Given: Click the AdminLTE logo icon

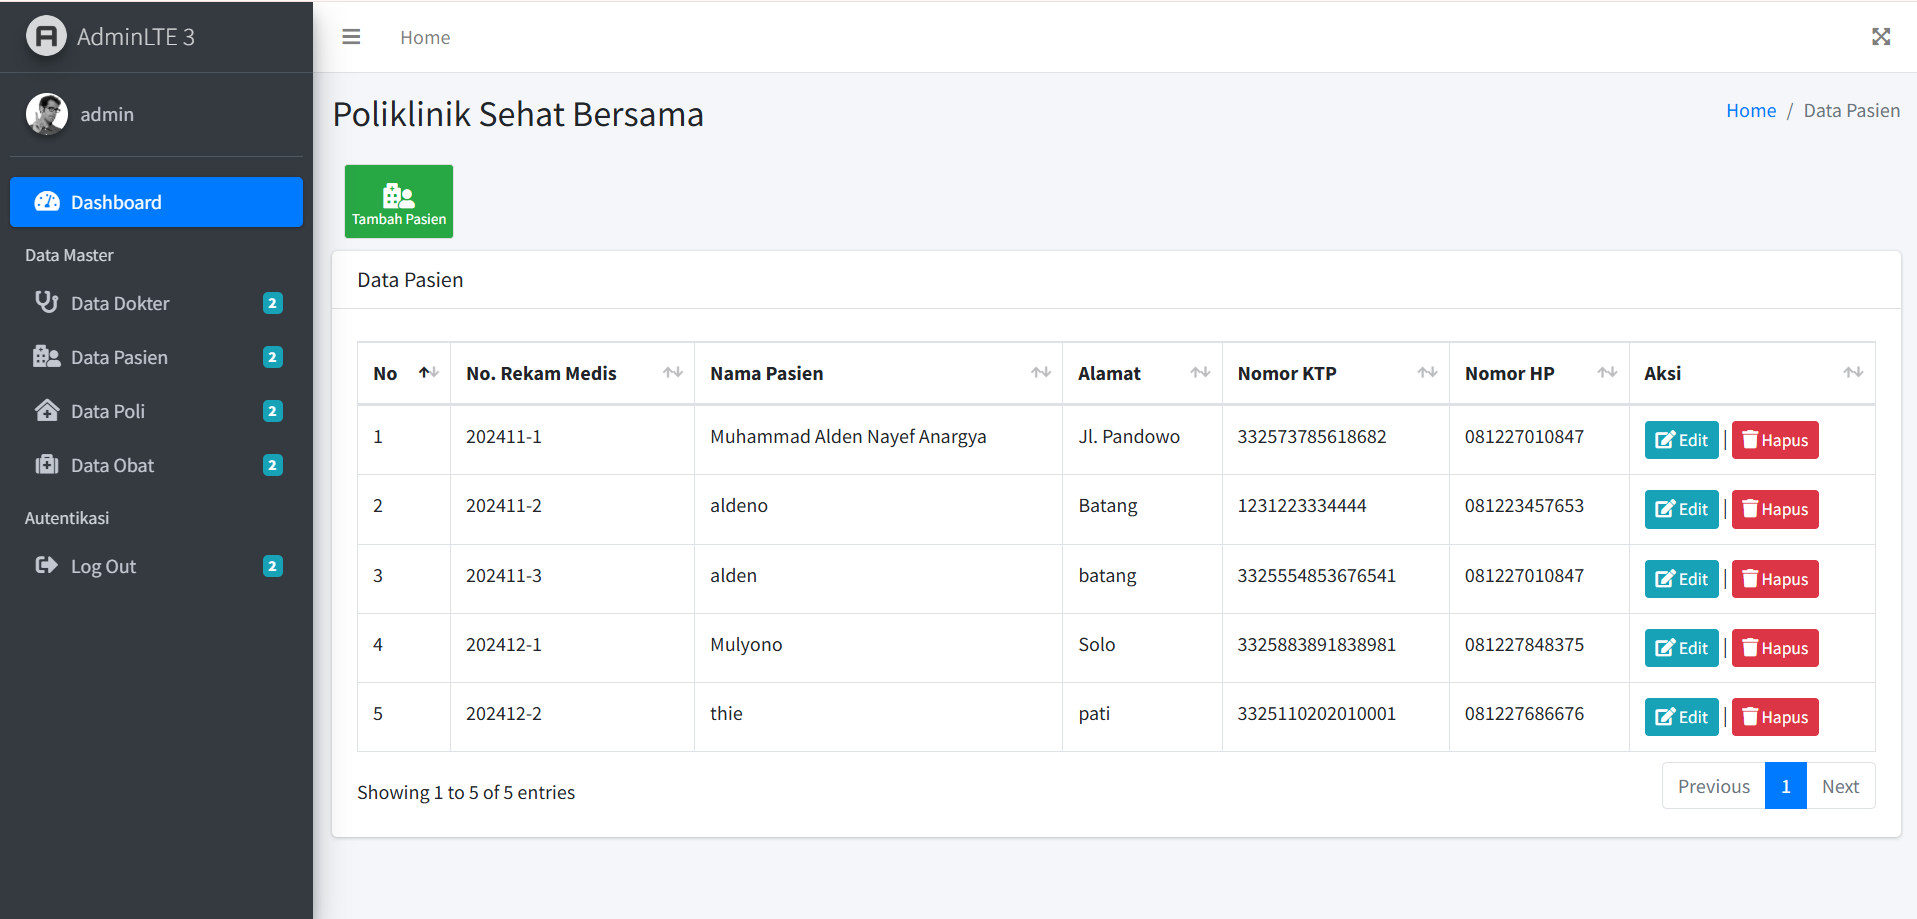Looking at the screenshot, I should 46,37.
